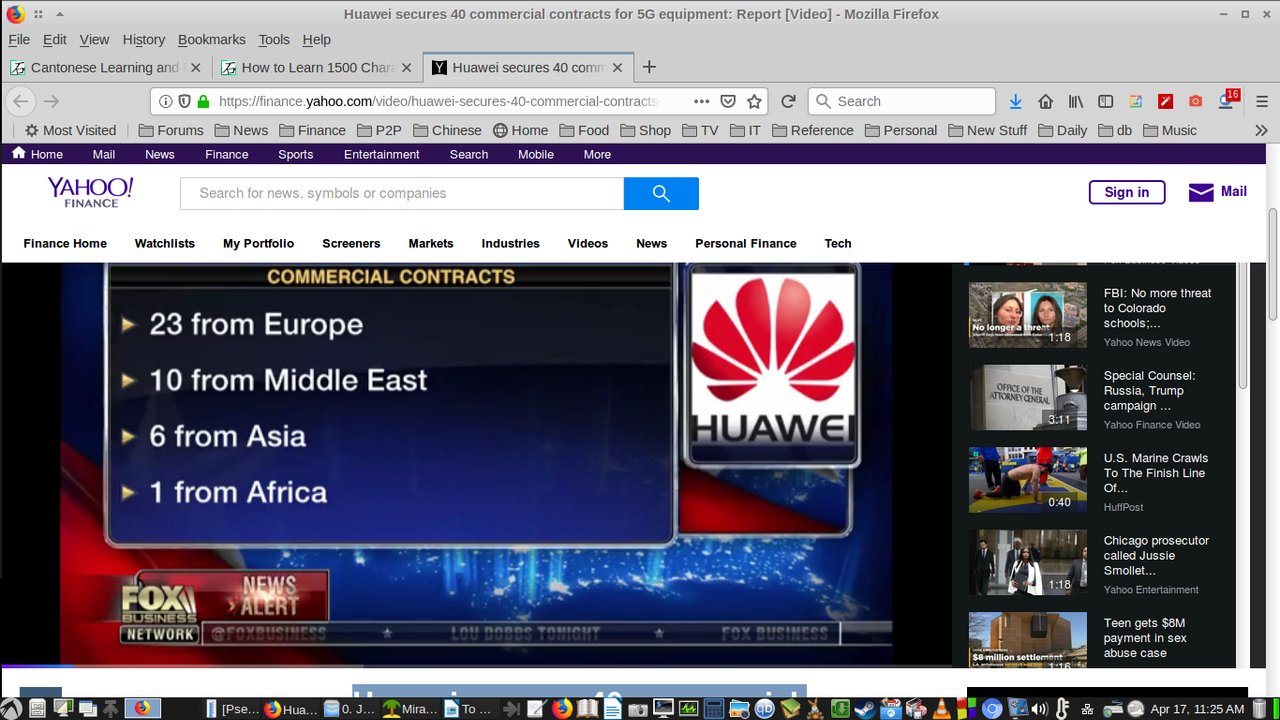Click the Steam icon in taskbar
Viewport: 1280px width, 720px height.
tap(864, 708)
